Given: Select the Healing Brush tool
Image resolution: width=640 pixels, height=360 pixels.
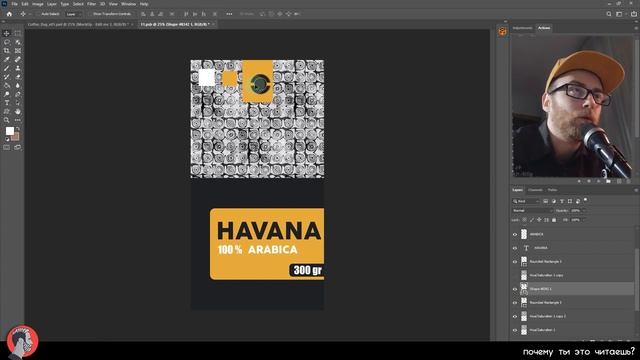Looking at the screenshot, I should [x=18, y=60].
